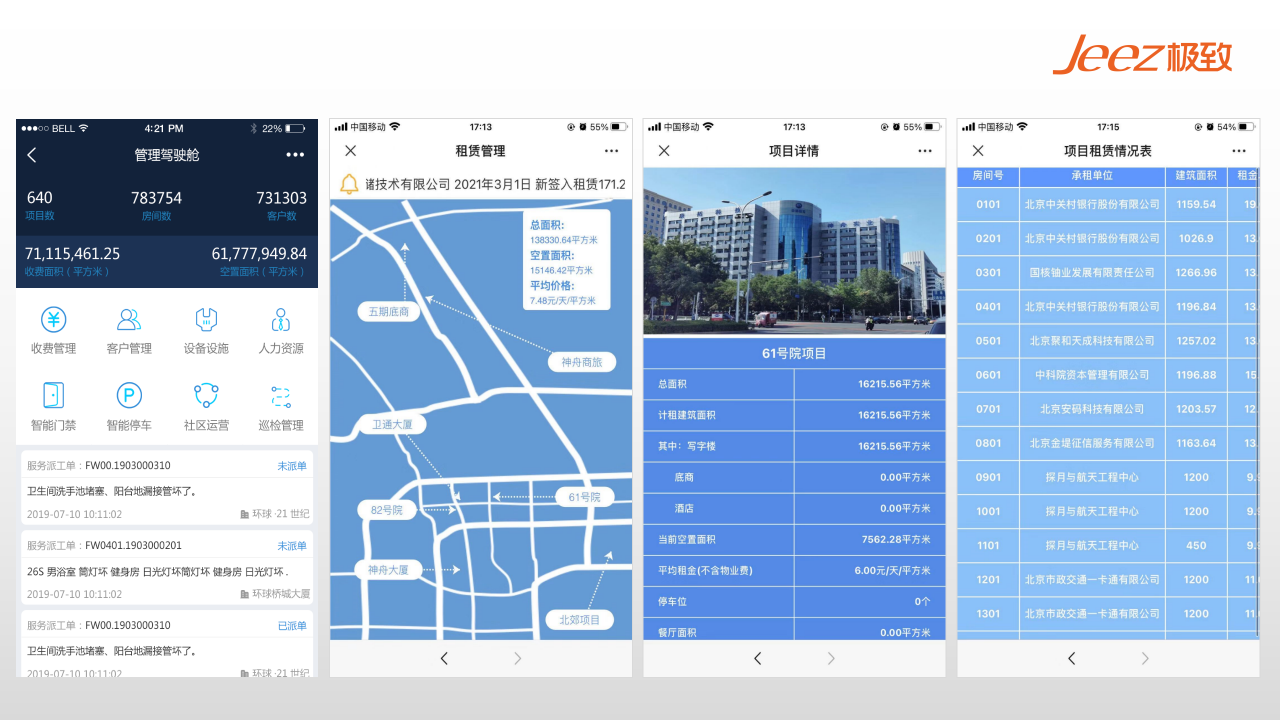The height and width of the screenshot is (720, 1280).
Task: Click 61,777,949.84 空置面积 value
Action: click(259, 254)
